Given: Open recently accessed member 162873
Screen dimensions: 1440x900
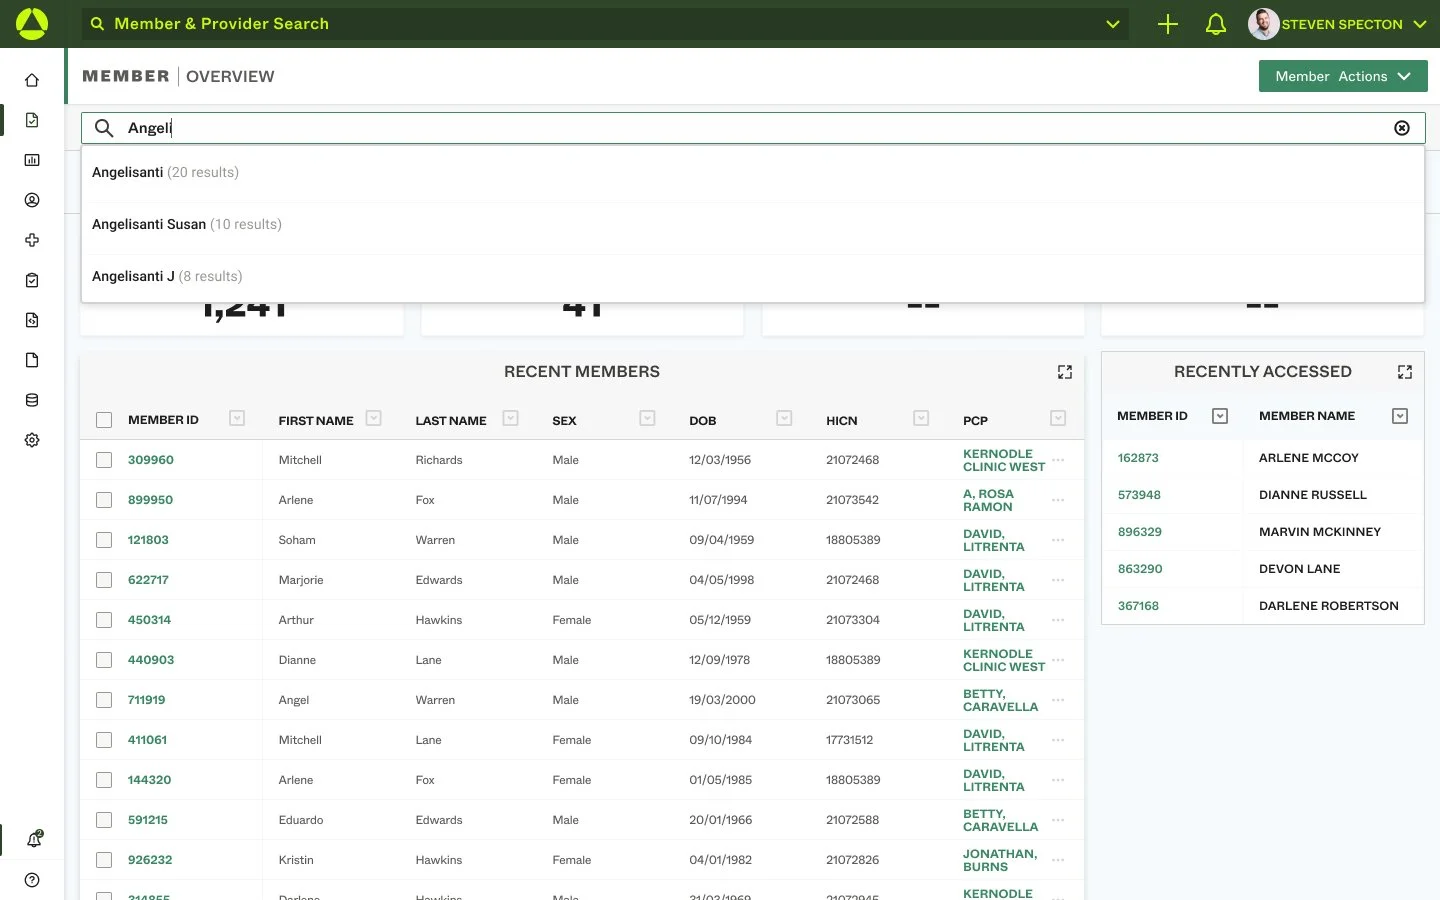Looking at the screenshot, I should pyautogui.click(x=1138, y=458).
